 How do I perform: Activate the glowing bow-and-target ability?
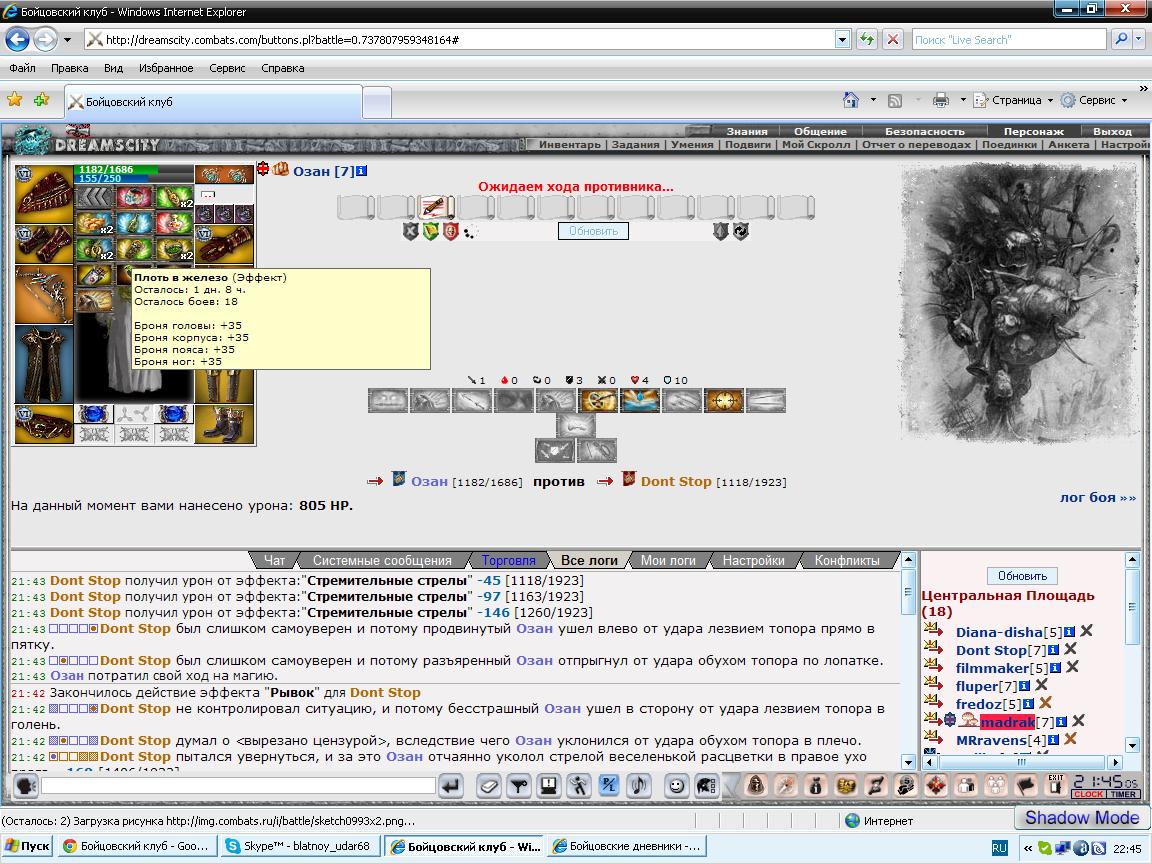(x=598, y=401)
